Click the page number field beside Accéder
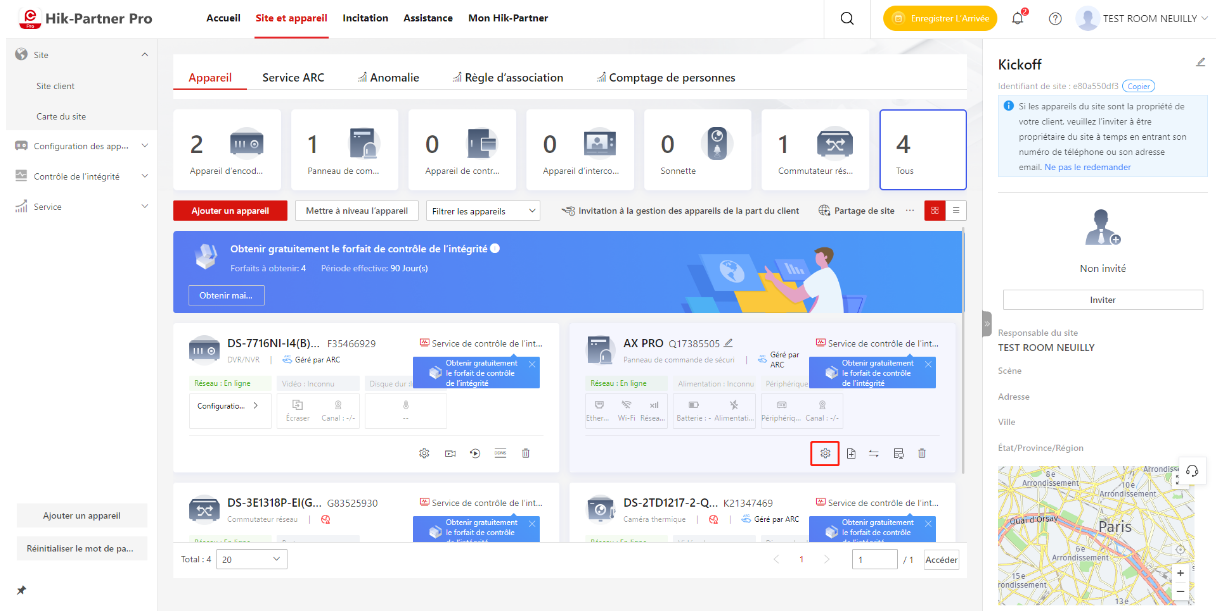Viewport: 1216px width, 612px height. [874, 560]
